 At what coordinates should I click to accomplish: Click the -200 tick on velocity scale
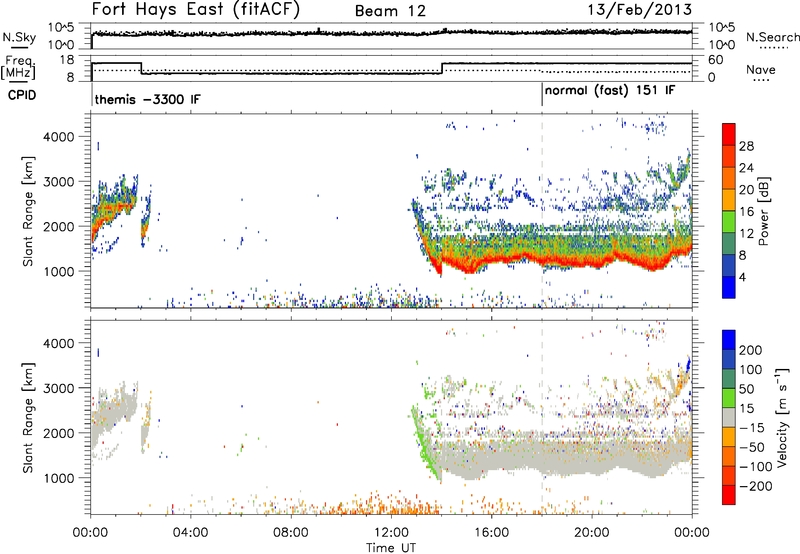tap(755, 486)
